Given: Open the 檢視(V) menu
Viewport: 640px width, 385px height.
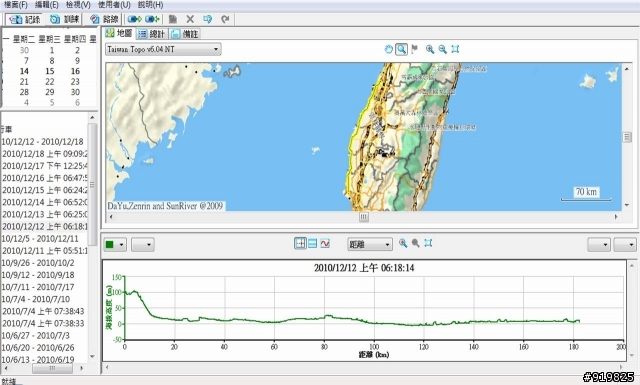Looking at the screenshot, I should coord(78,5).
